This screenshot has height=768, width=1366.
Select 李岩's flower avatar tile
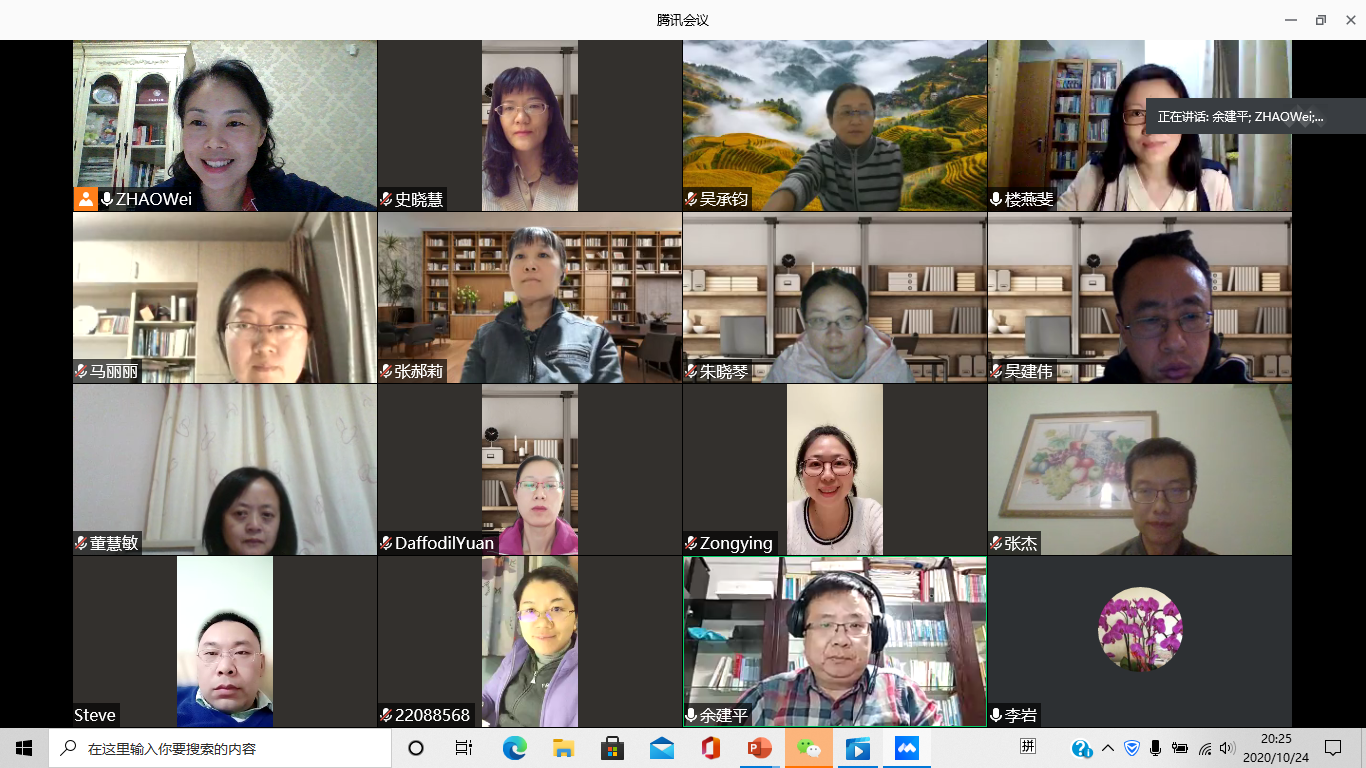click(1140, 629)
